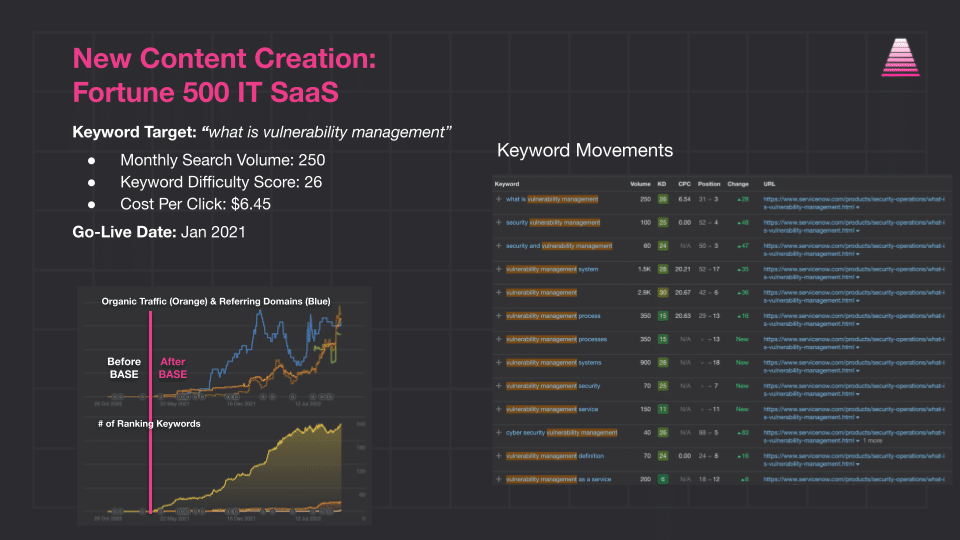This screenshot has width=960, height=540.
Task: Click the plus icon beside 'cyber security vulnerability management'
Action: [x=498, y=432]
